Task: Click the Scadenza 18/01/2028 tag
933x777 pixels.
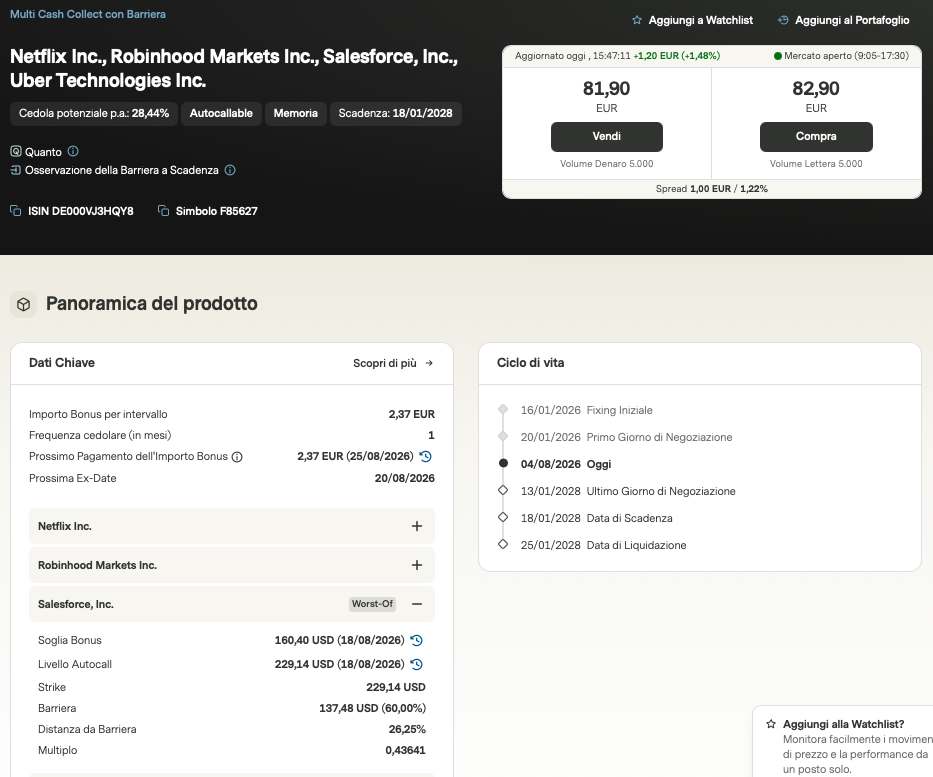Action: click(396, 113)
